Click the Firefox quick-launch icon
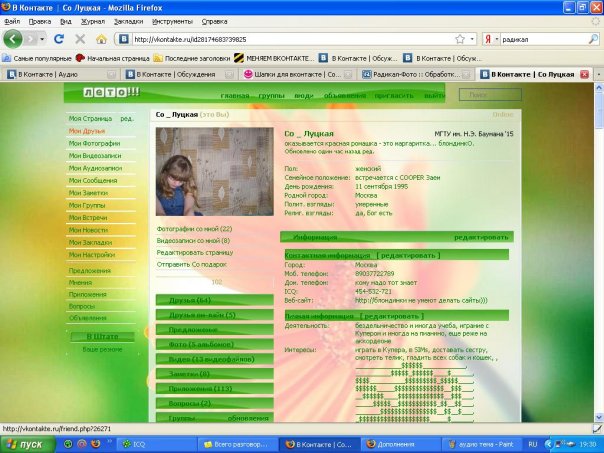The image size is (604, 453). (96, 444)
